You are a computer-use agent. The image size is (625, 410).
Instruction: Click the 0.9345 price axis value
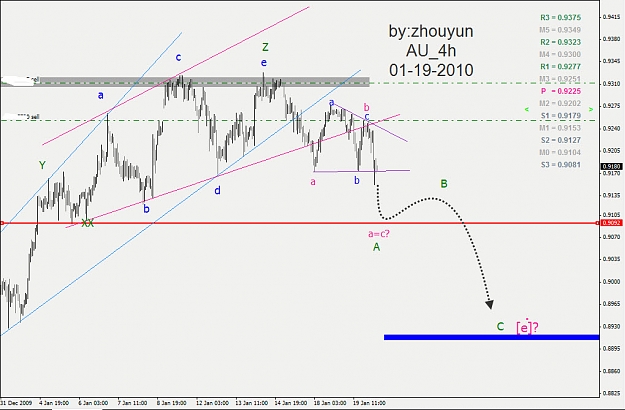pos(611,61)
